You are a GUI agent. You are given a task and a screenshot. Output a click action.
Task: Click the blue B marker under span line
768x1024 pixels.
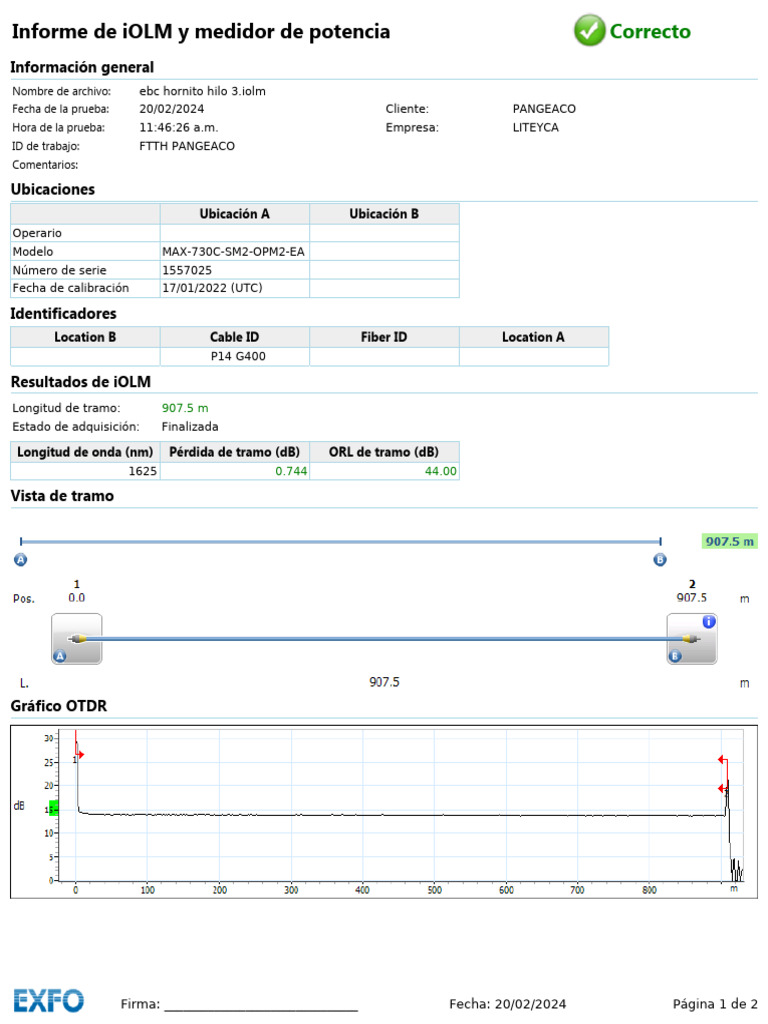pos(660,560)
